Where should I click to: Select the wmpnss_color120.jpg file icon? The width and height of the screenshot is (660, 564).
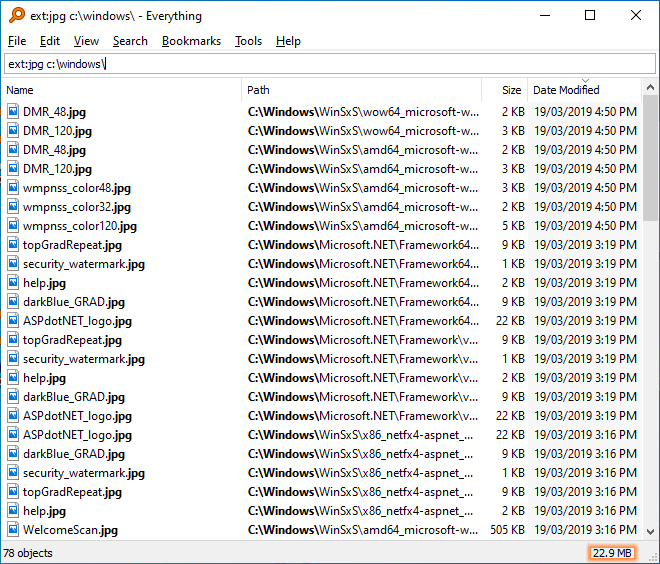tap(13, 226)
